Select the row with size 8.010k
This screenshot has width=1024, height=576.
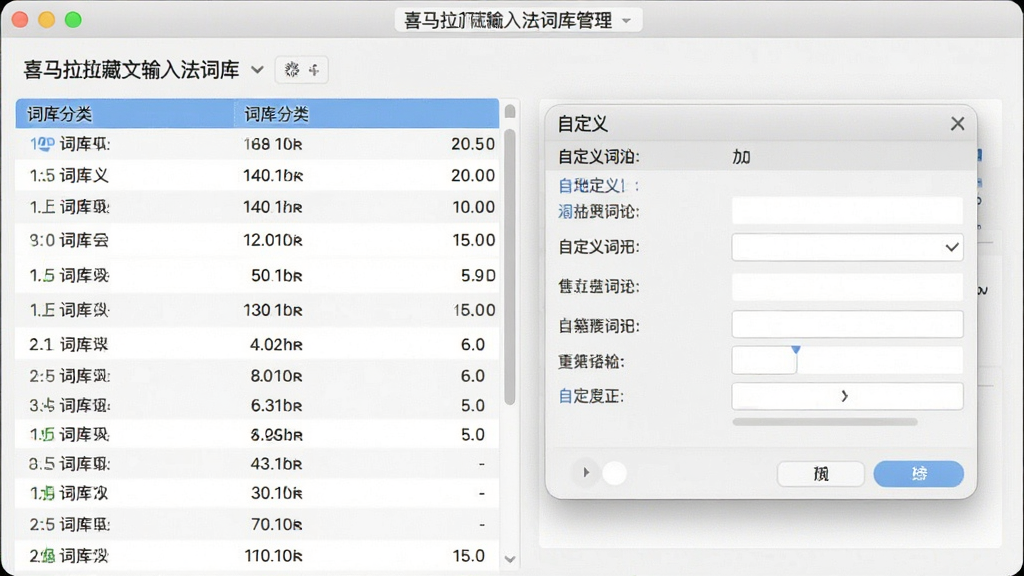257,376
